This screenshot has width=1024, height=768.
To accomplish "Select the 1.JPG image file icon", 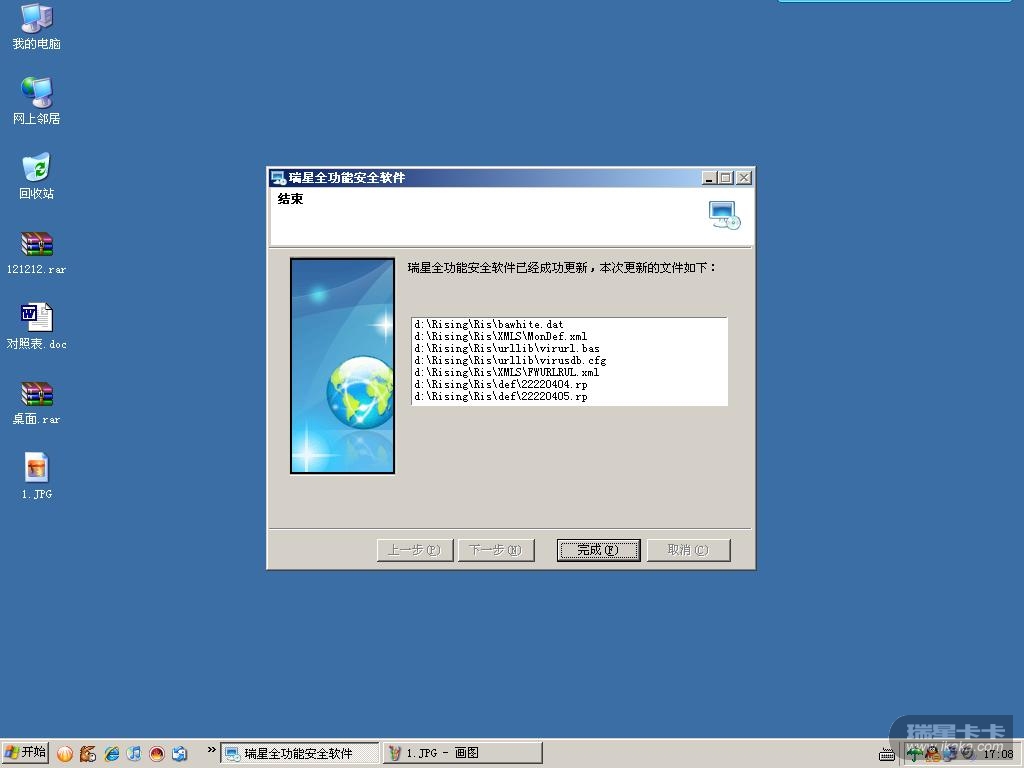I will (37, 477).
